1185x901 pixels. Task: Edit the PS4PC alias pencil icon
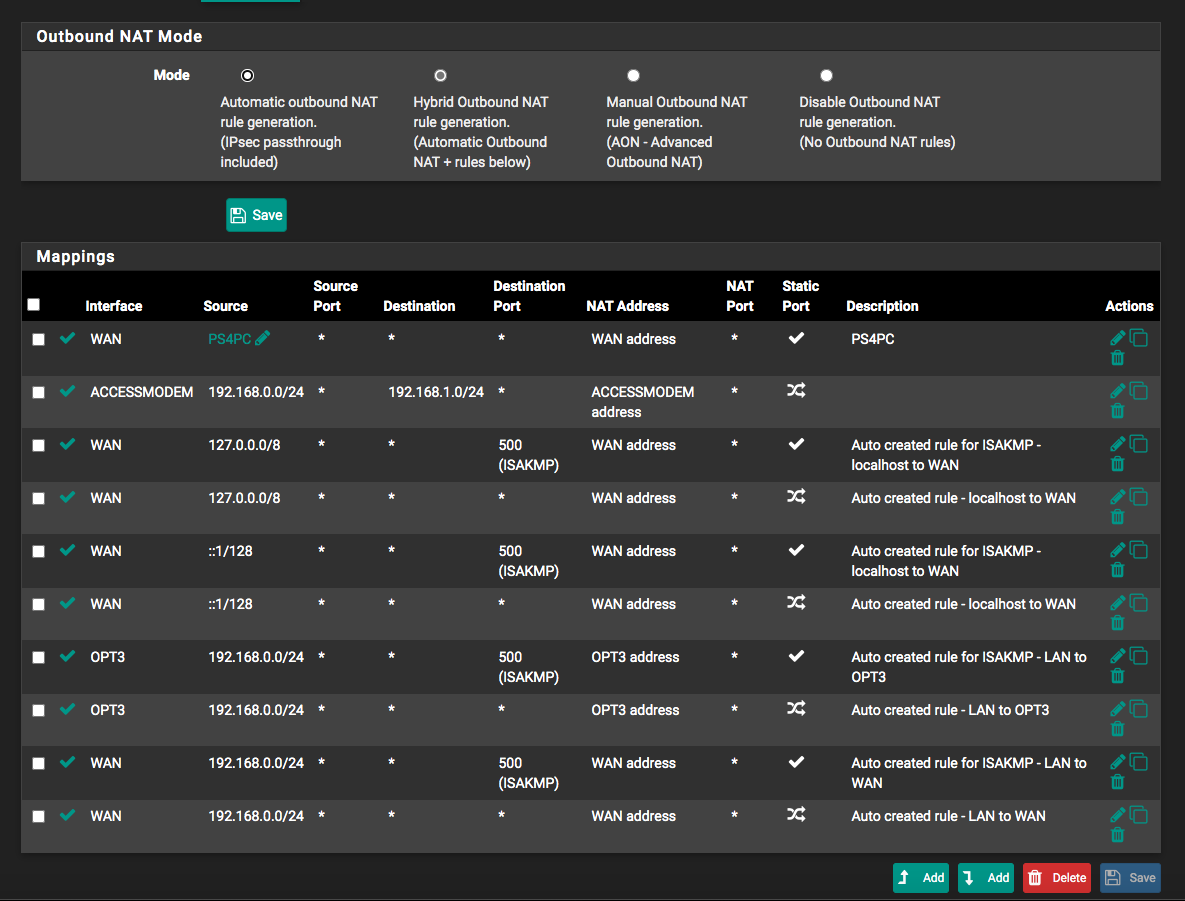[x=262, y=338]
